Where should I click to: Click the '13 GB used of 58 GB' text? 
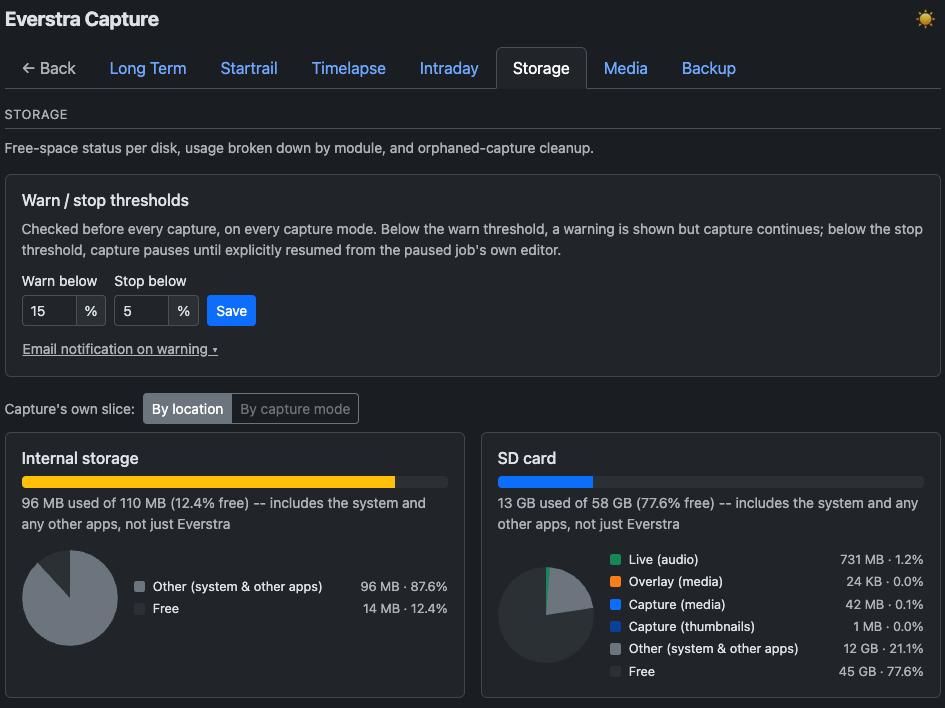(563, 503)
